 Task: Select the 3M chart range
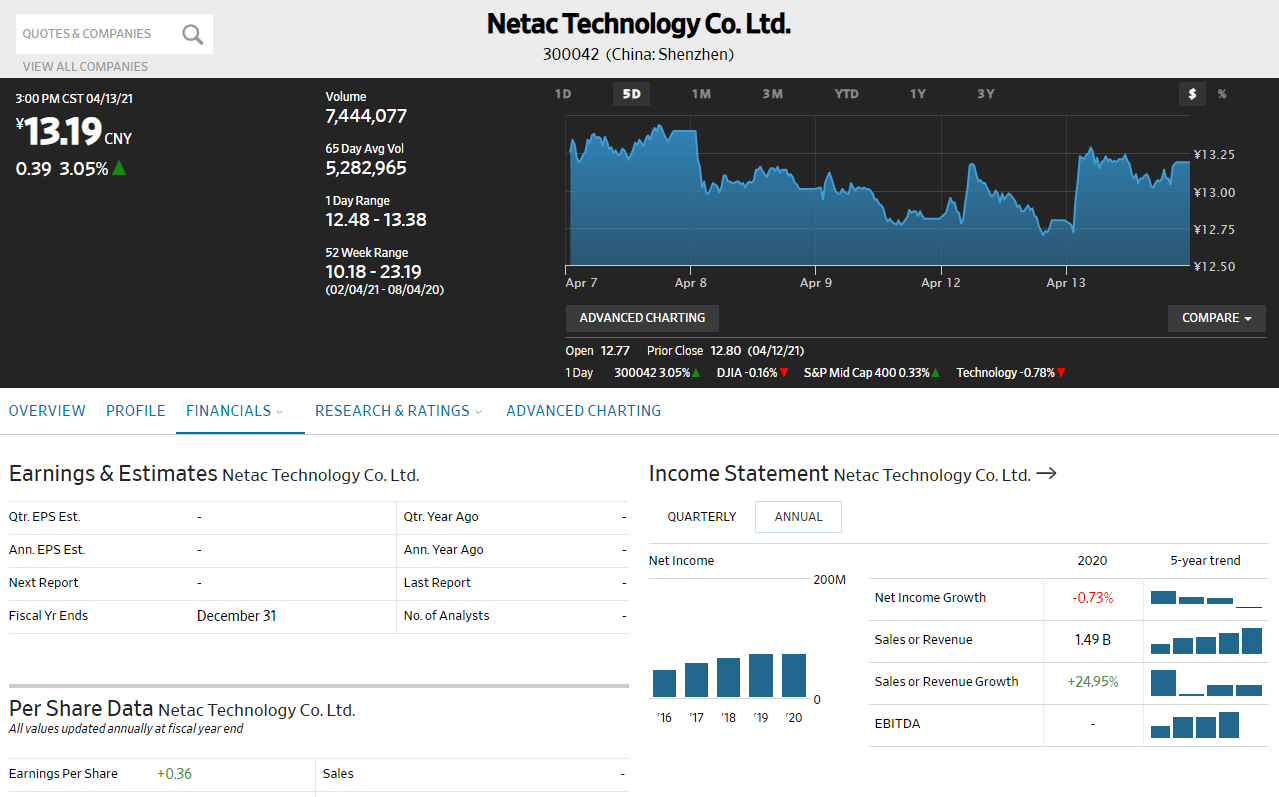click(772, 94)
